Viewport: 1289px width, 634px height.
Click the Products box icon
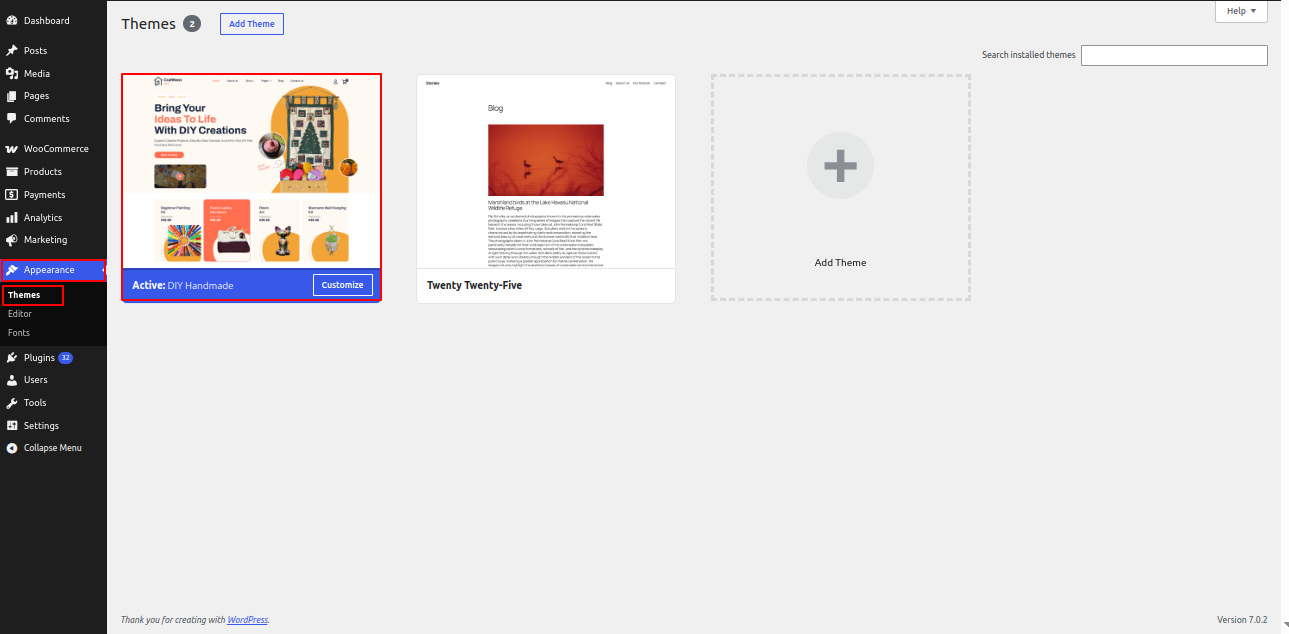click(12, 172)
